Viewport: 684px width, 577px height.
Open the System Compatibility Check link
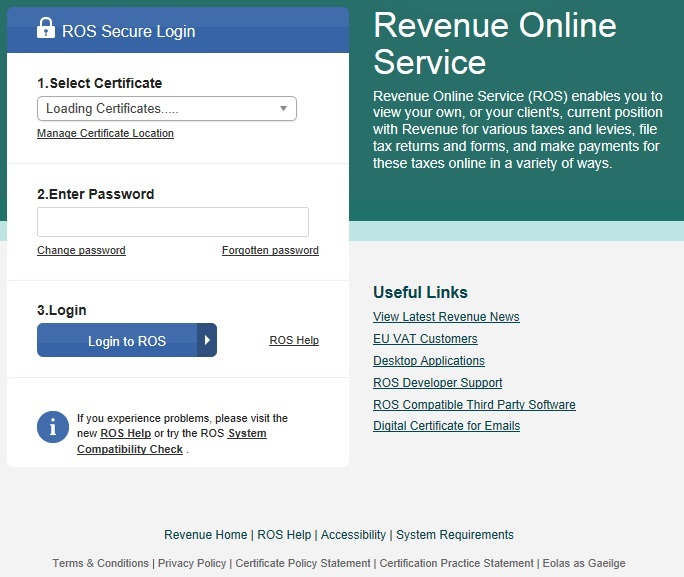click(171, 441)
